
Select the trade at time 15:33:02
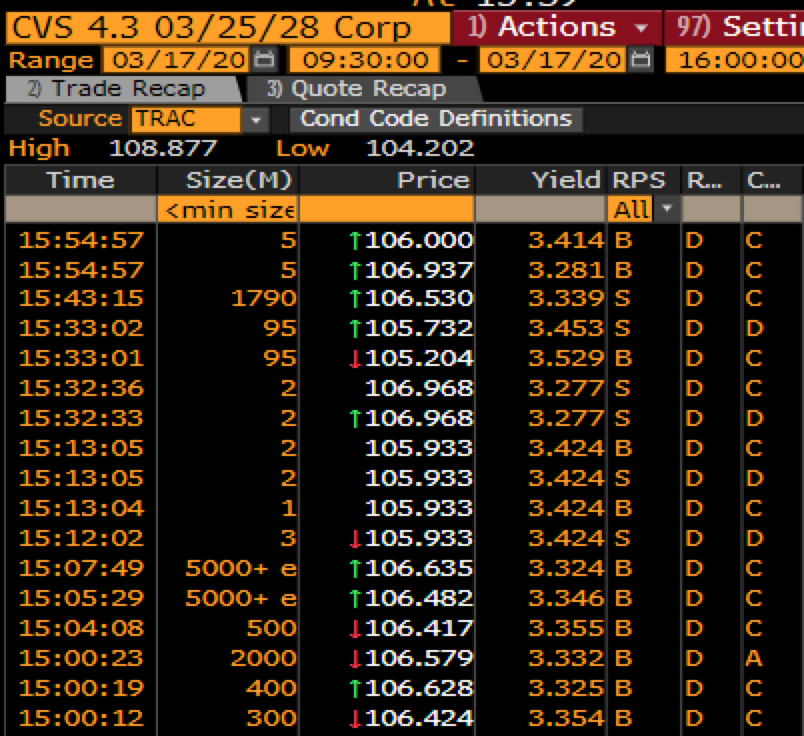(403, 328)
